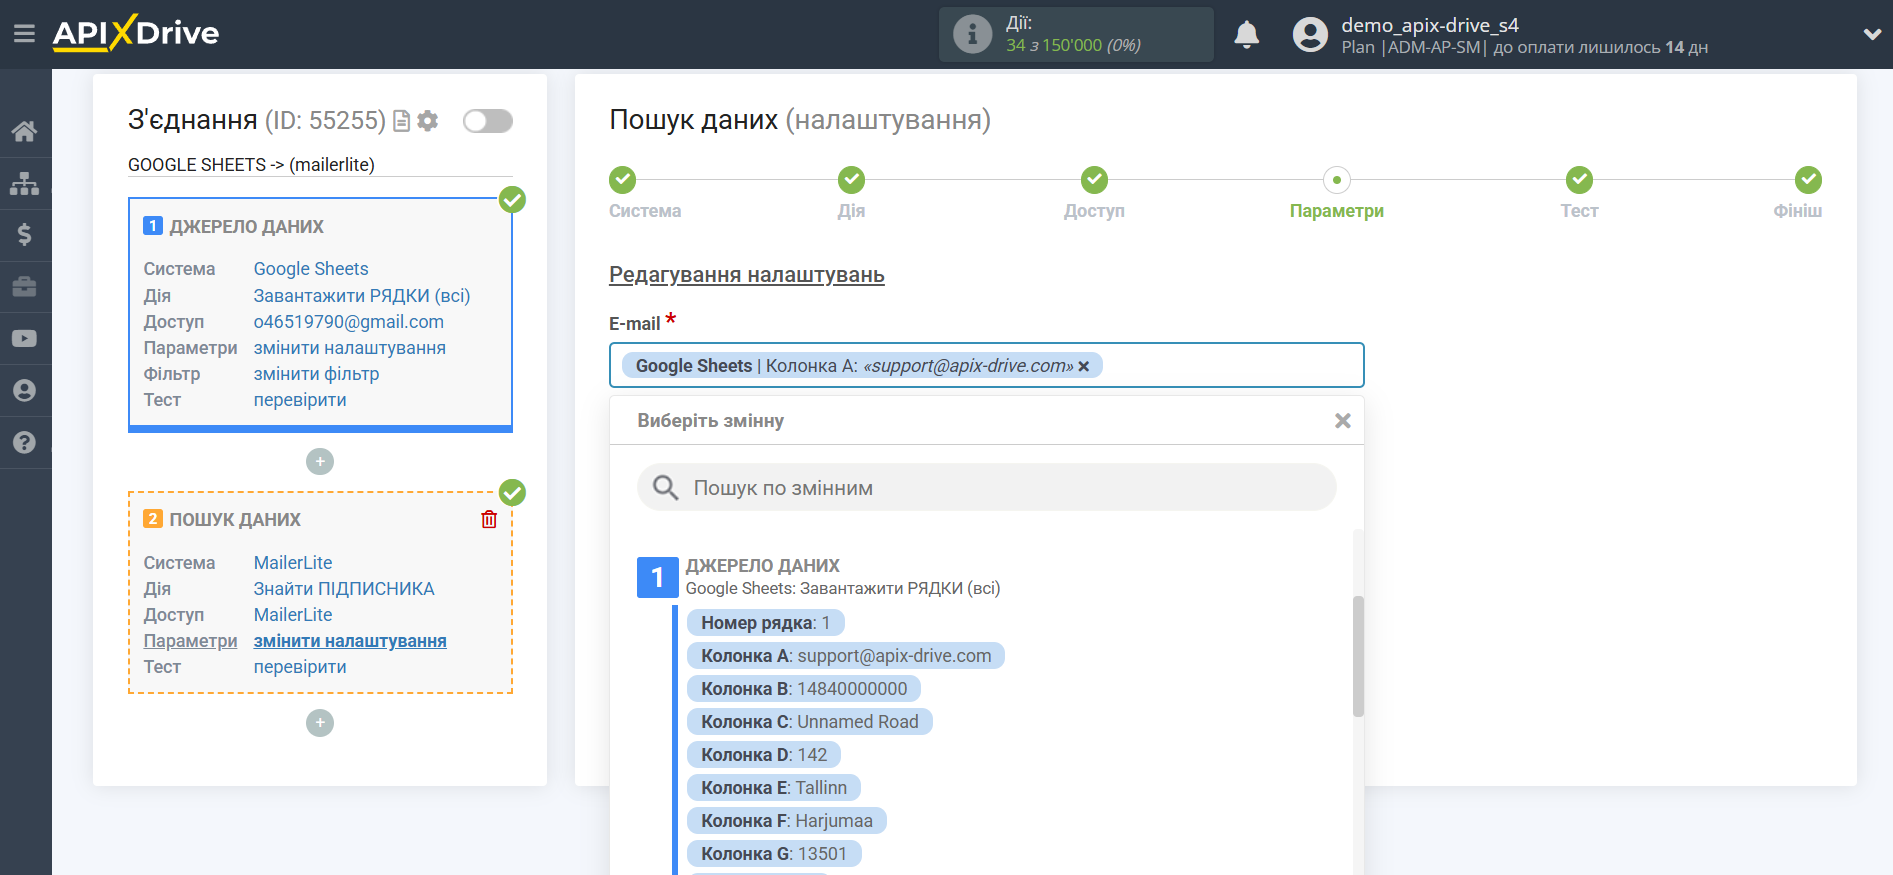The image size is (1893, 875).
Task: Open connection settings gear icon
Action: pyautogui.click(x=428, y=121)
